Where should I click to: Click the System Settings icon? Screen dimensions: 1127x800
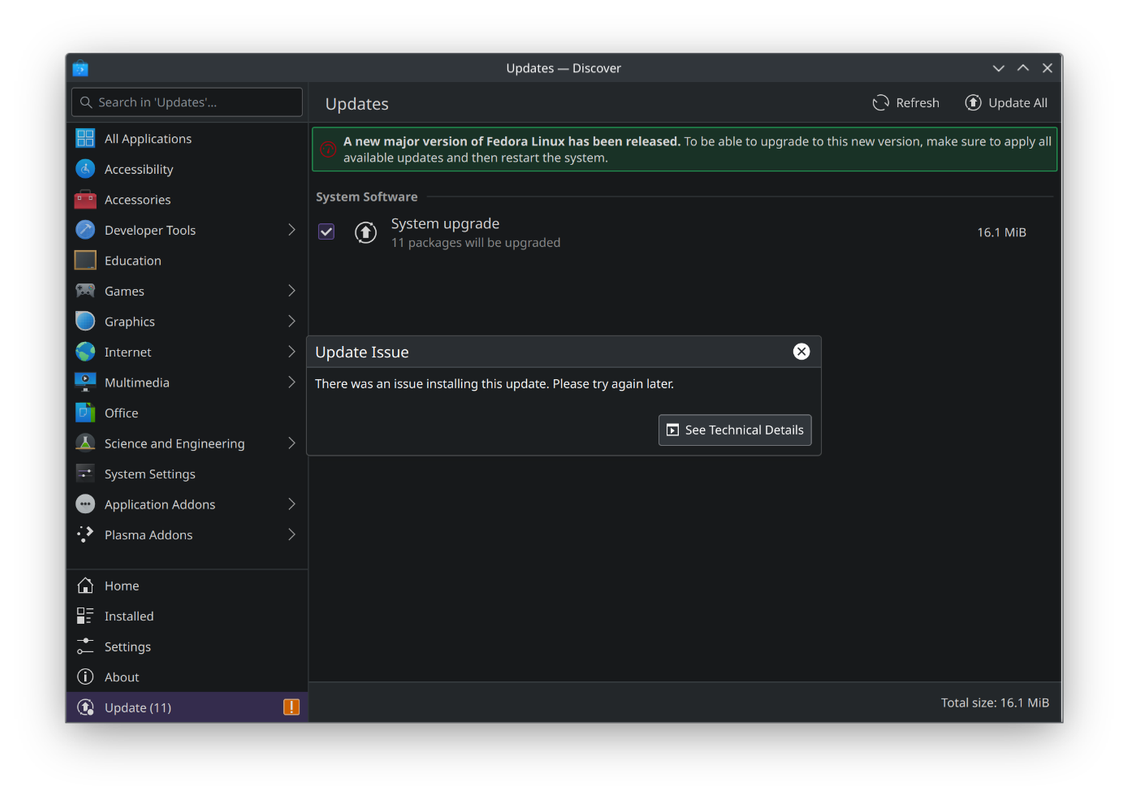[85, 474]
